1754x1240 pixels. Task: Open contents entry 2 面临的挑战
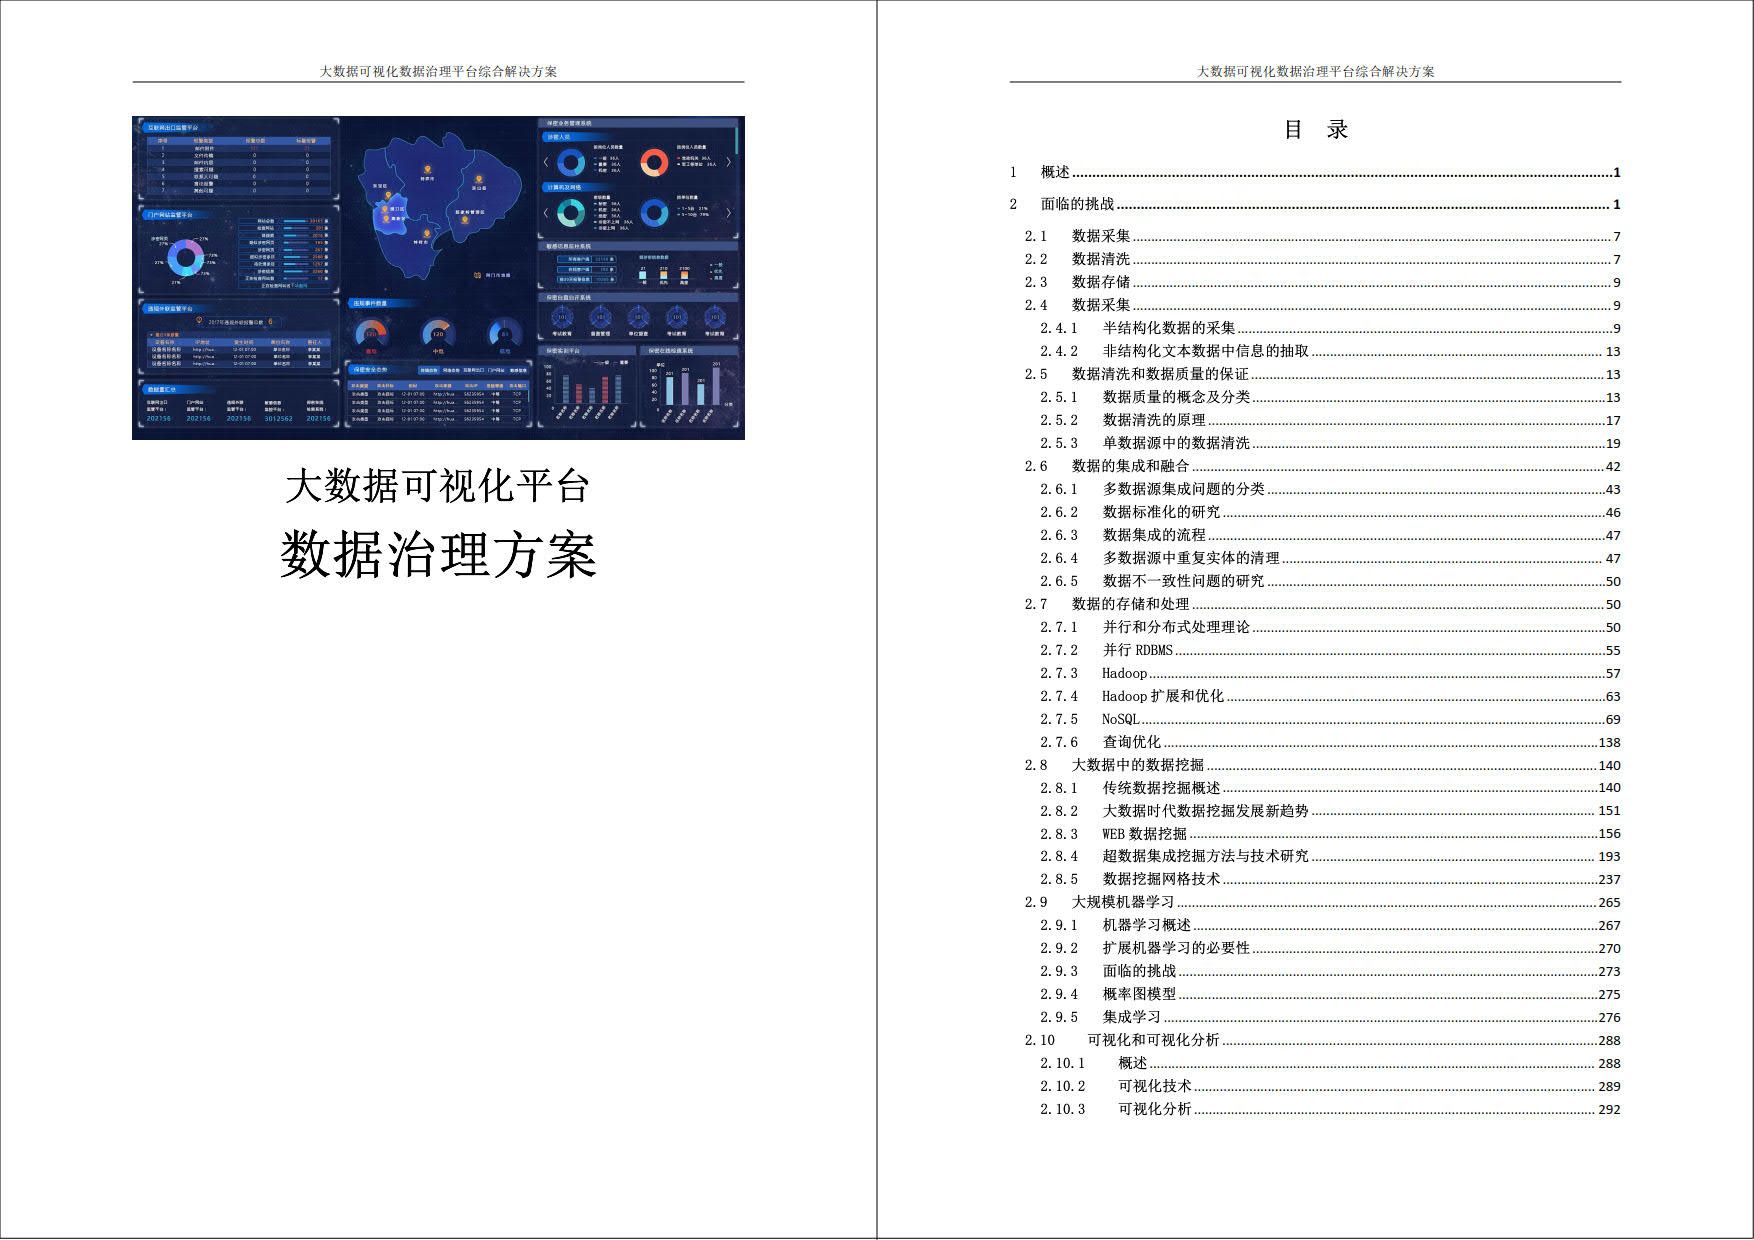tap(1315, 204)
